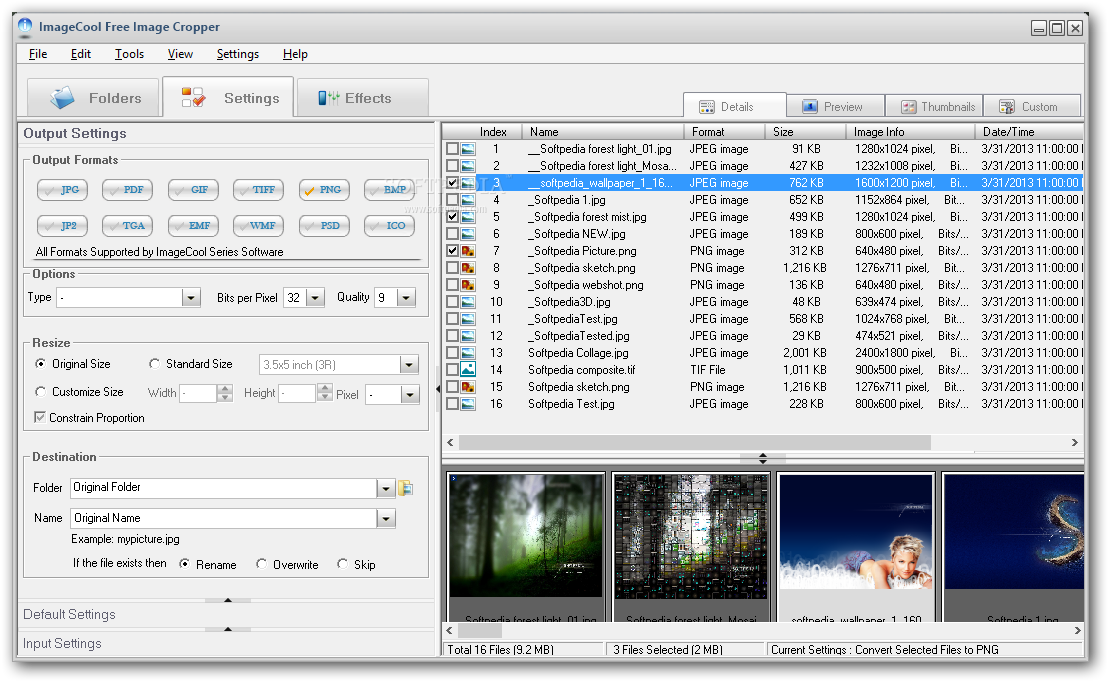Image resolution: width=1109 pixels, height=682 pixels.
Task: Switch to the Folders tab
Action: point(93,98)
